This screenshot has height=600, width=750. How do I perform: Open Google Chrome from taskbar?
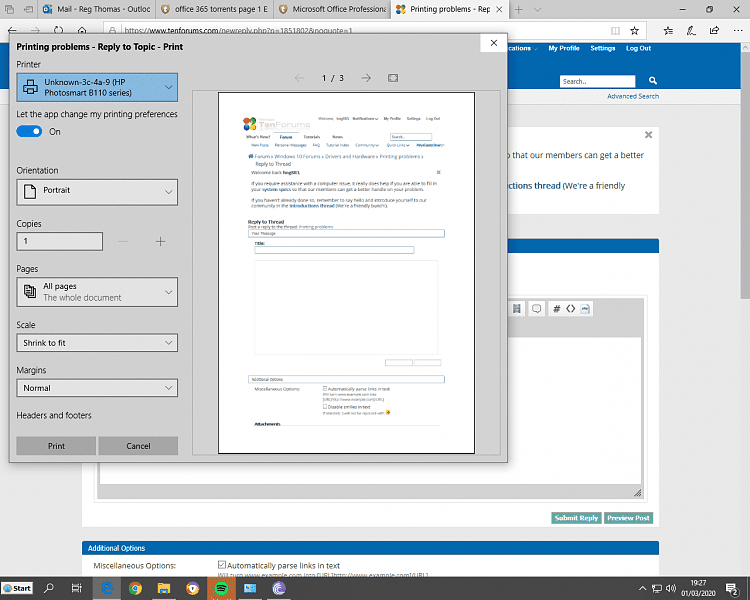(x=135, y=588)
